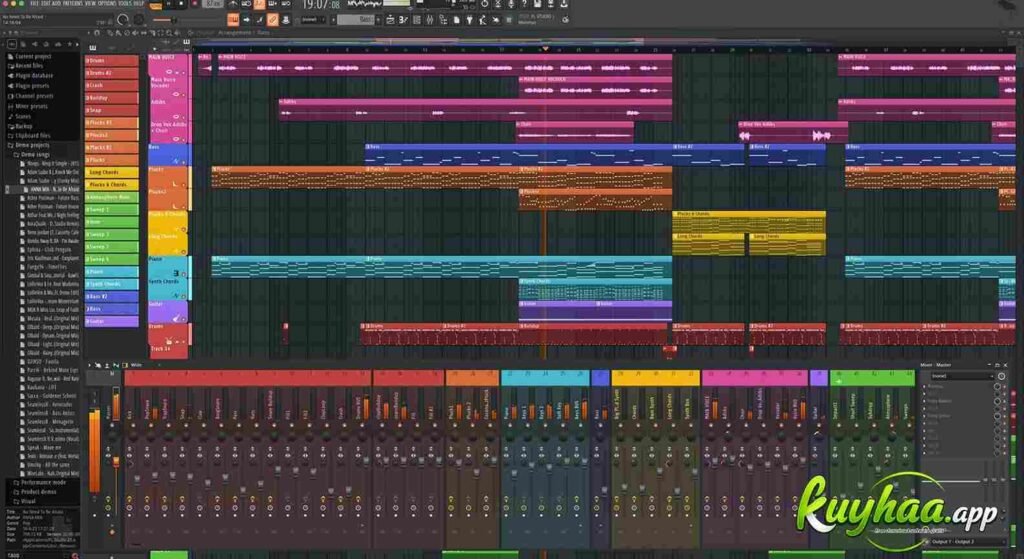Expand Channel presets in browser

click(33, 96)
